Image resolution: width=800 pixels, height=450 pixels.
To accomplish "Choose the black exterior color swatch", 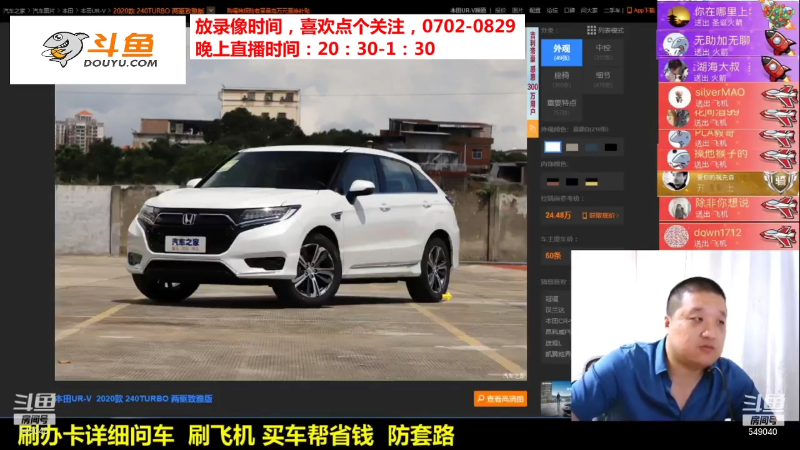I will [x=611, y=147].
